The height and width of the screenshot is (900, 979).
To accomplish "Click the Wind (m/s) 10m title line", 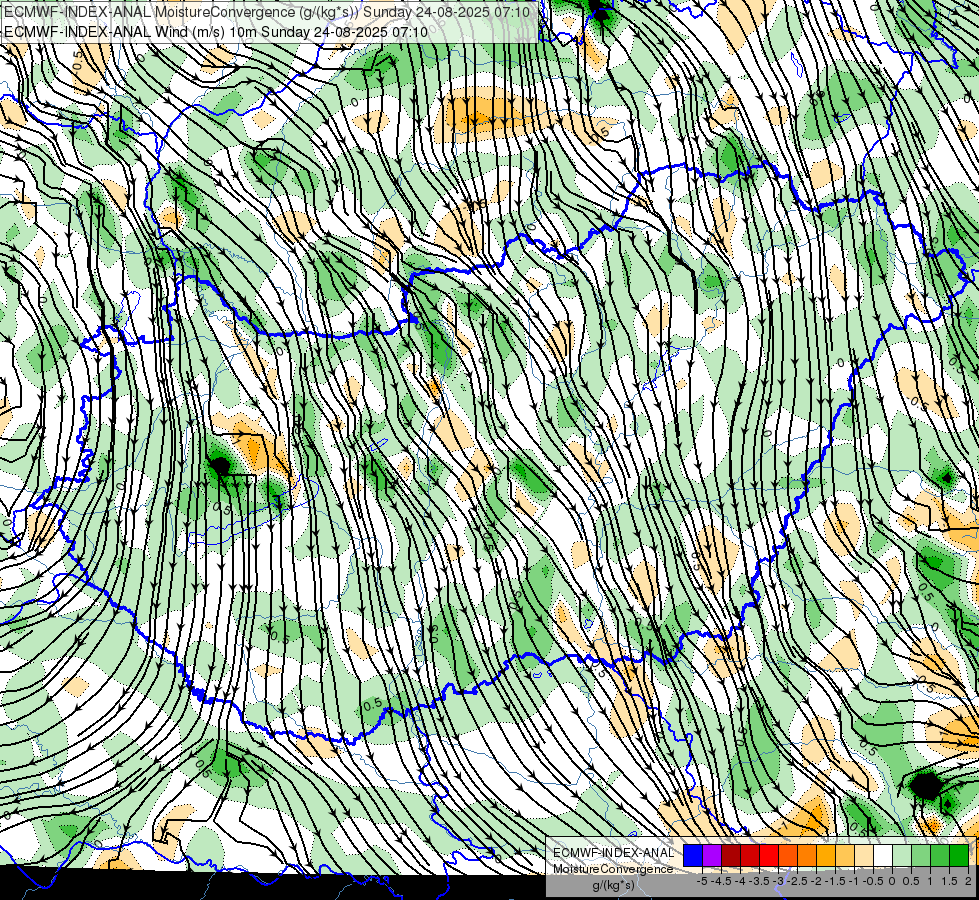I will point(216,31).
